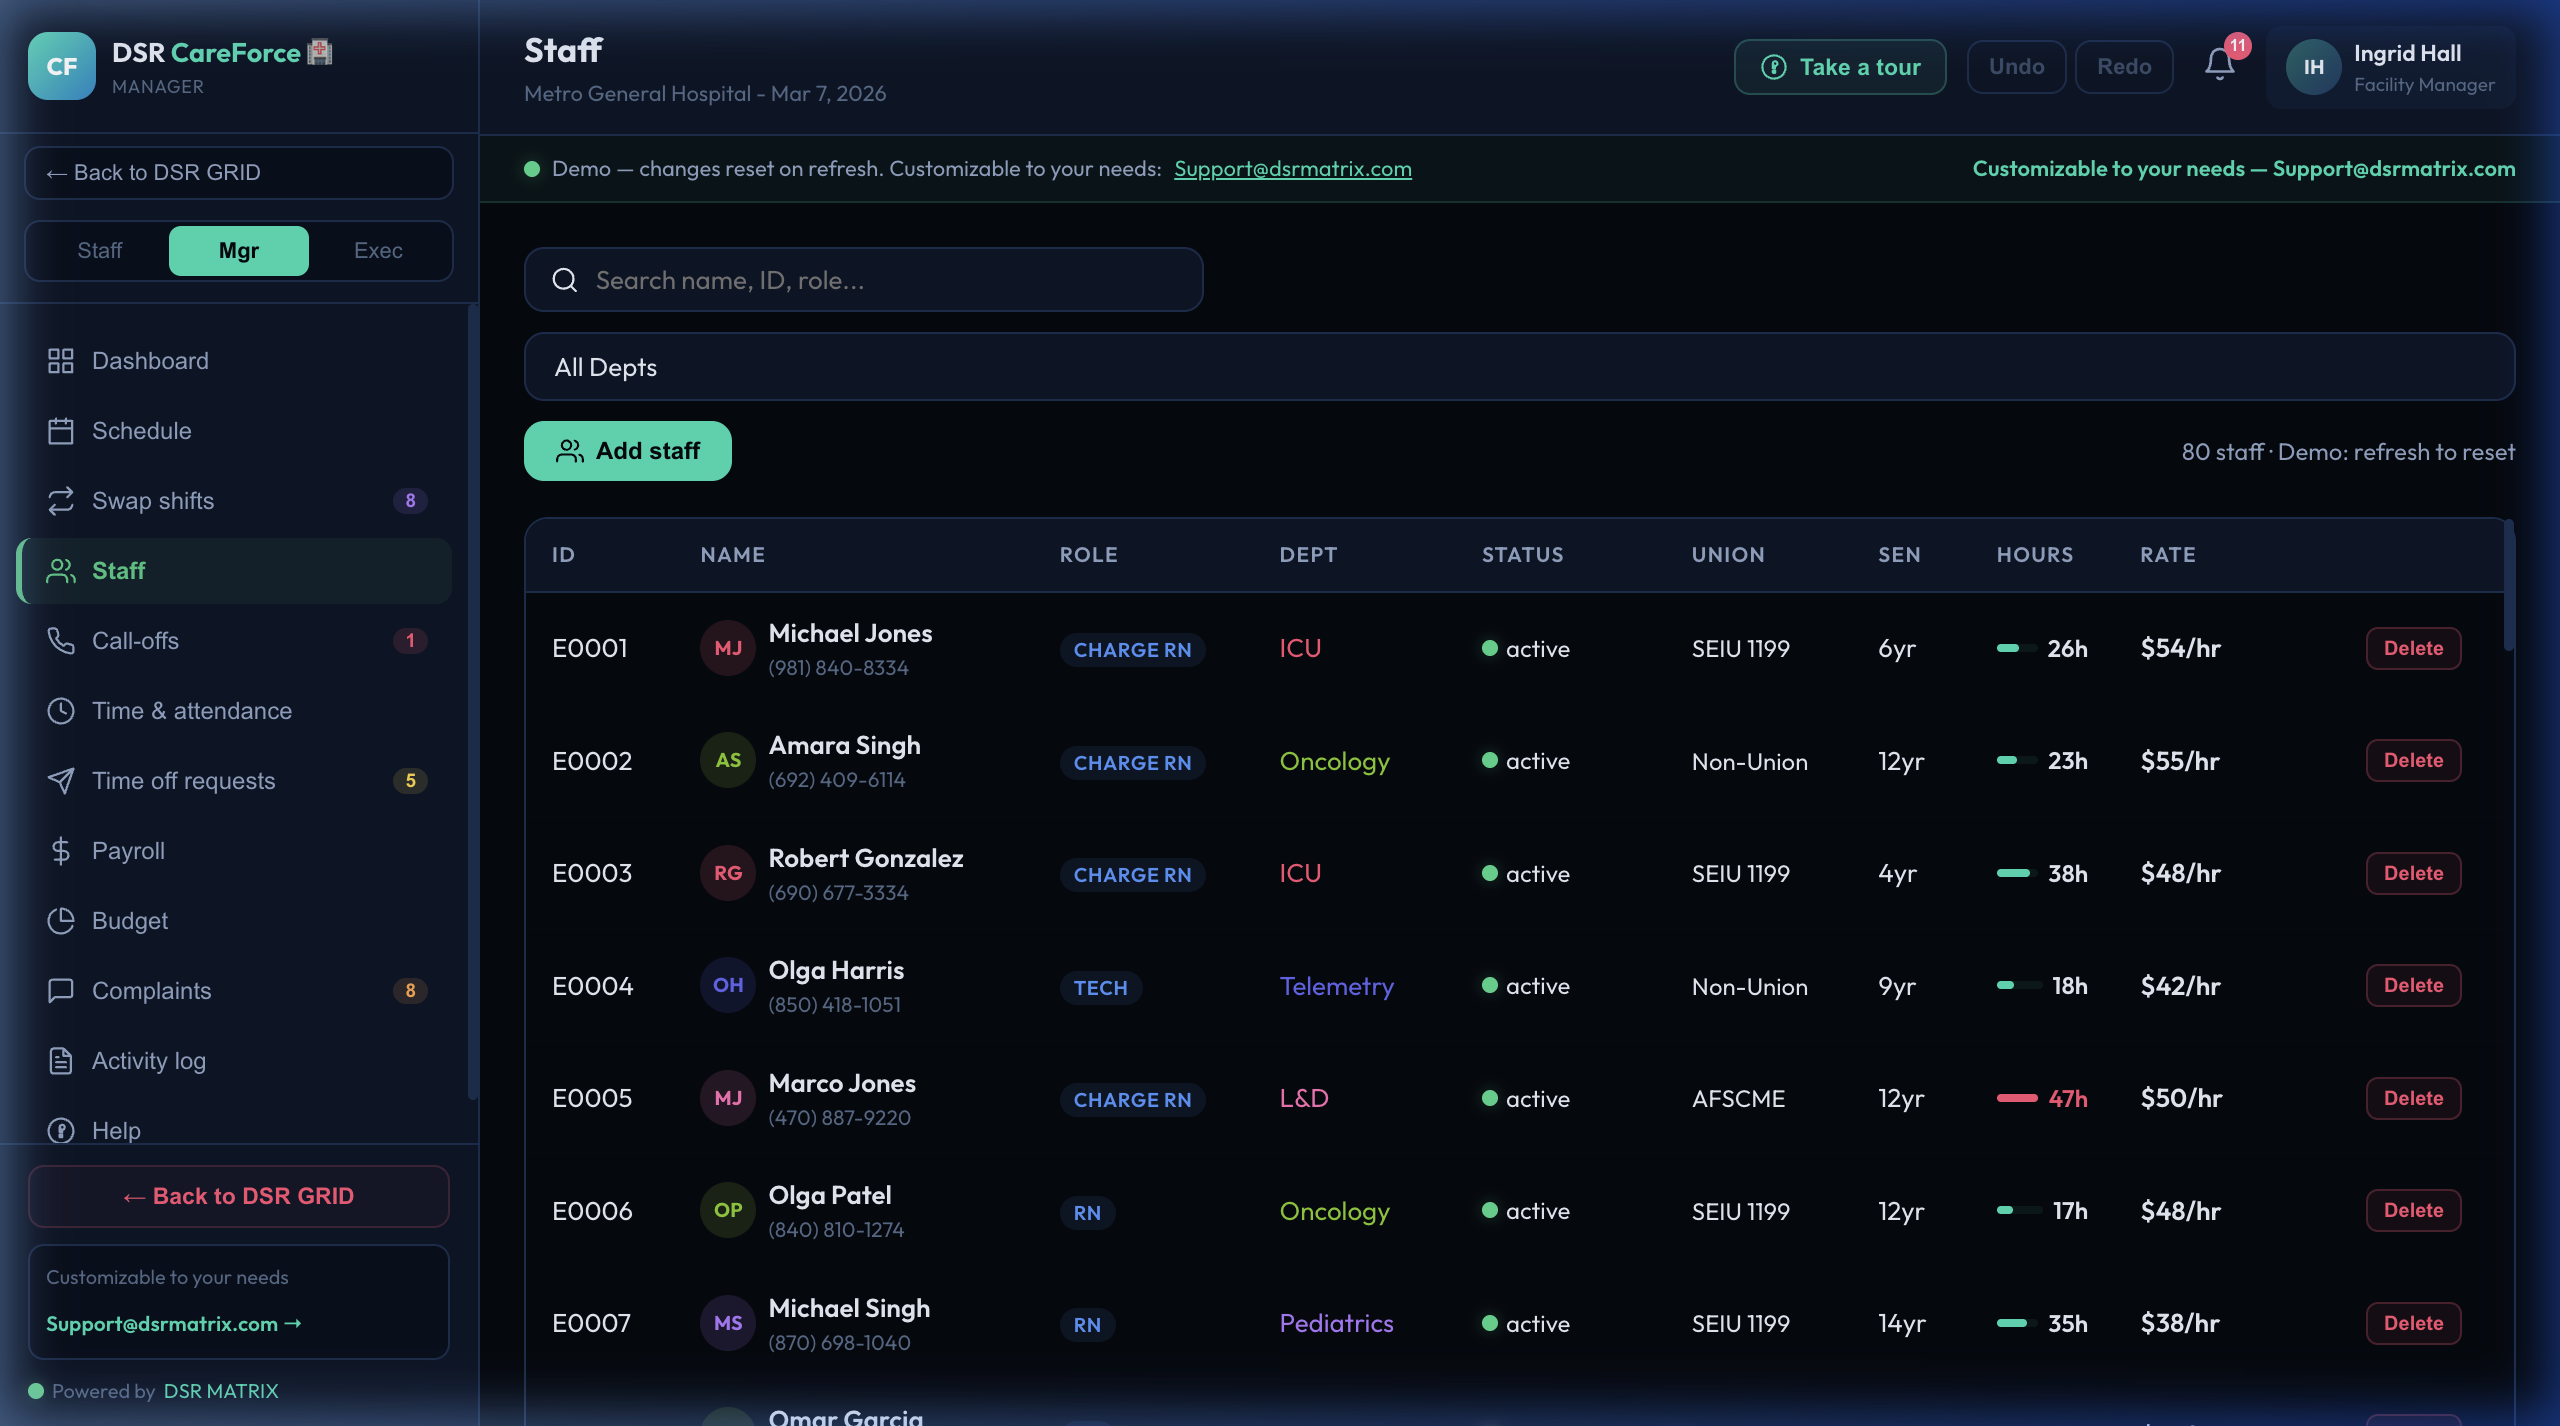2560x1426 pixels.
Task: Click the Complaints speech bubble icon
Action: coord(61,991)
